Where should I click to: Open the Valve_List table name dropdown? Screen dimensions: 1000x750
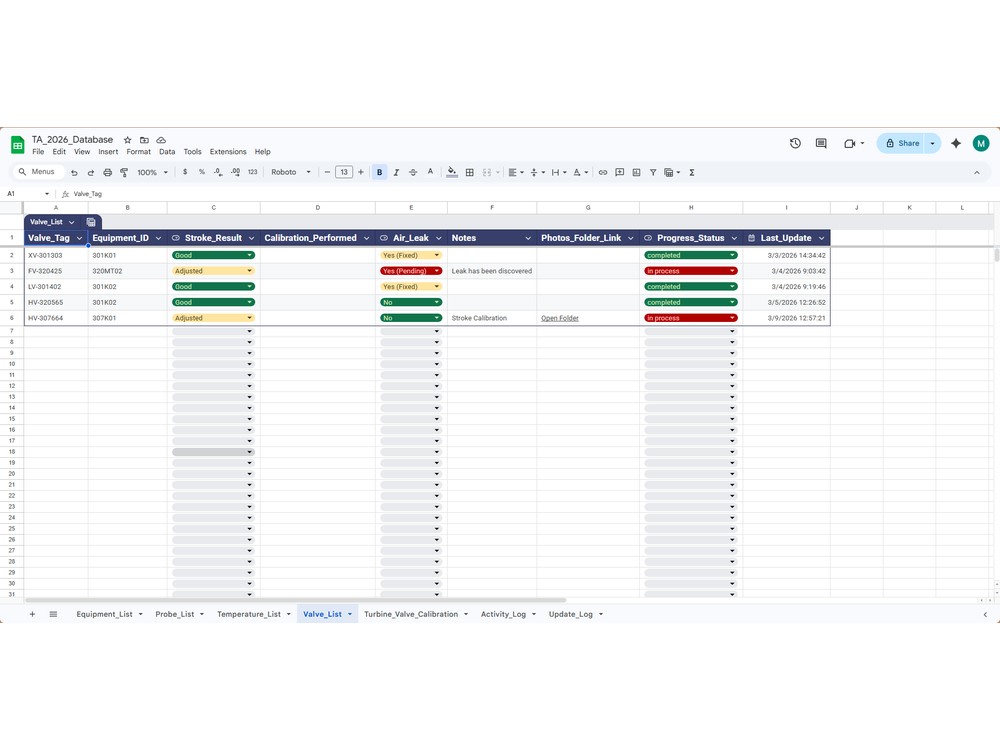71,222
